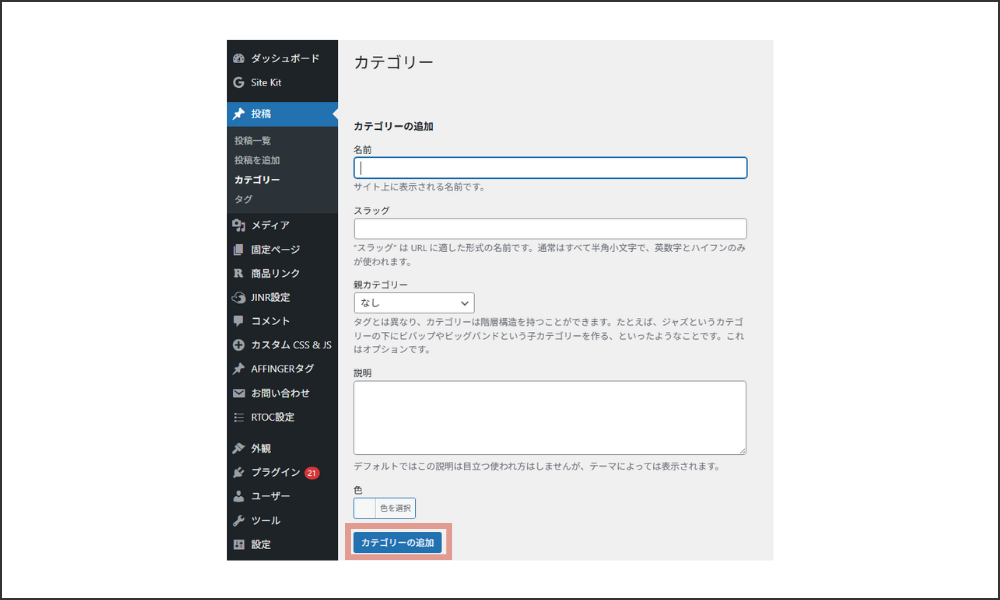Click the RTOC設定 list icon
This screenshot has height=600, width=1000.
(x=239, y=417)
